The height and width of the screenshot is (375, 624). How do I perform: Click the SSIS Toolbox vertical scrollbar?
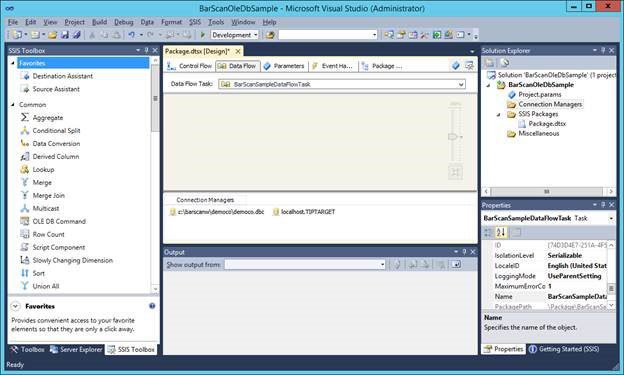[x=155, y=98]
